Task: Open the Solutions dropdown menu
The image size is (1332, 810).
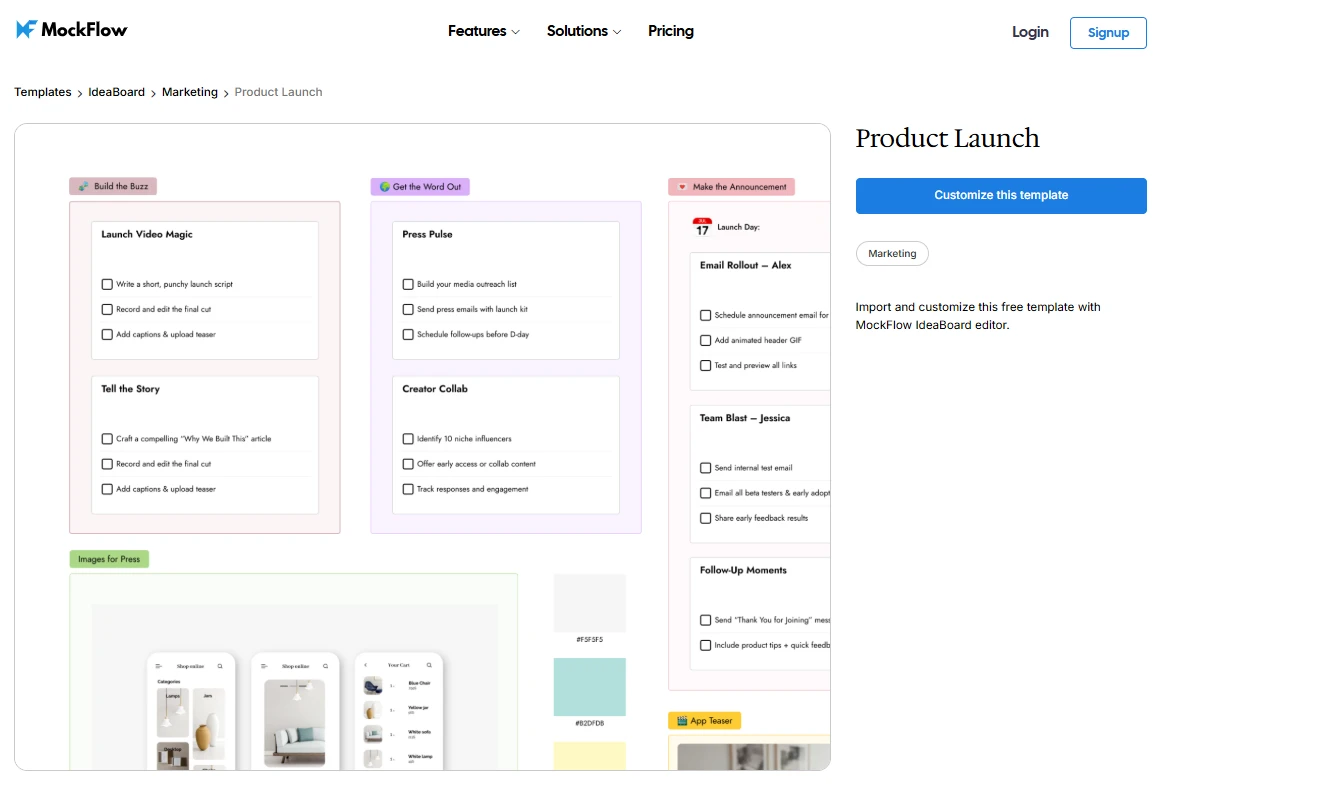Action: click(x=584, y=31)
